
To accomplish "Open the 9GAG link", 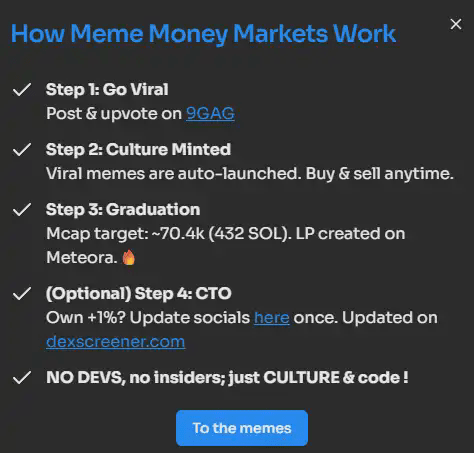I will [210, 114].
